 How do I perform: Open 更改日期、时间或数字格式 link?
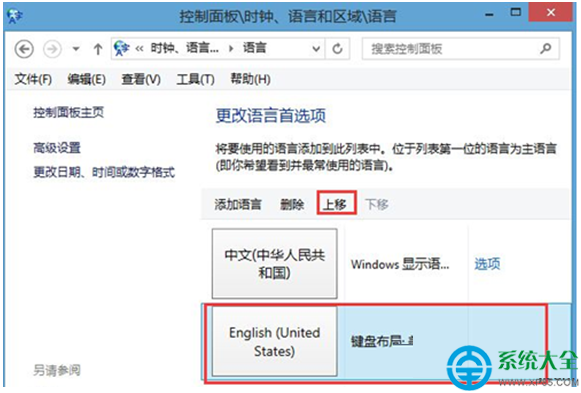(x=104, y=172)
